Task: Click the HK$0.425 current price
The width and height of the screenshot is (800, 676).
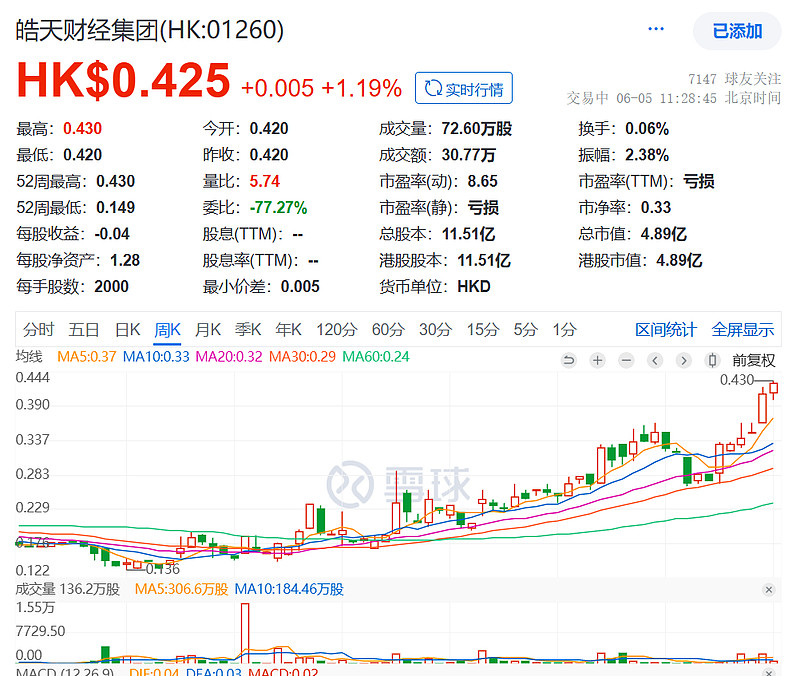Action: pyautogui.click(x=123, y=80)
